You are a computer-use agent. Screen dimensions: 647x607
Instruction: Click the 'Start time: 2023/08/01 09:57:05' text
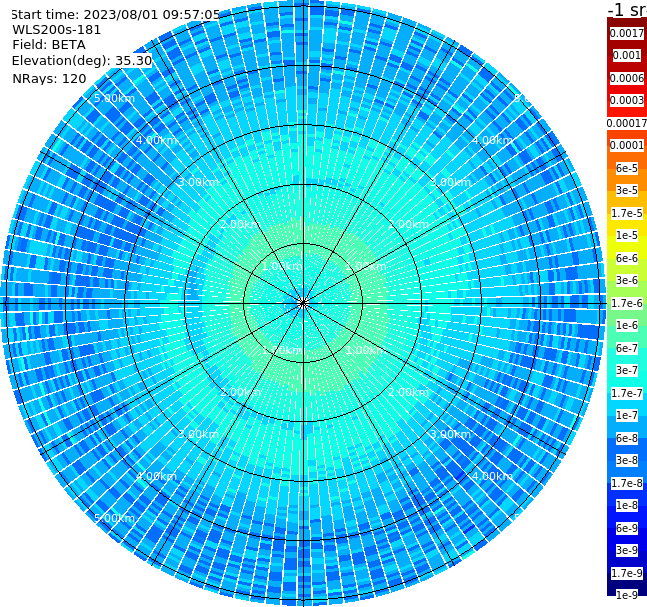[x=116, y=14]
